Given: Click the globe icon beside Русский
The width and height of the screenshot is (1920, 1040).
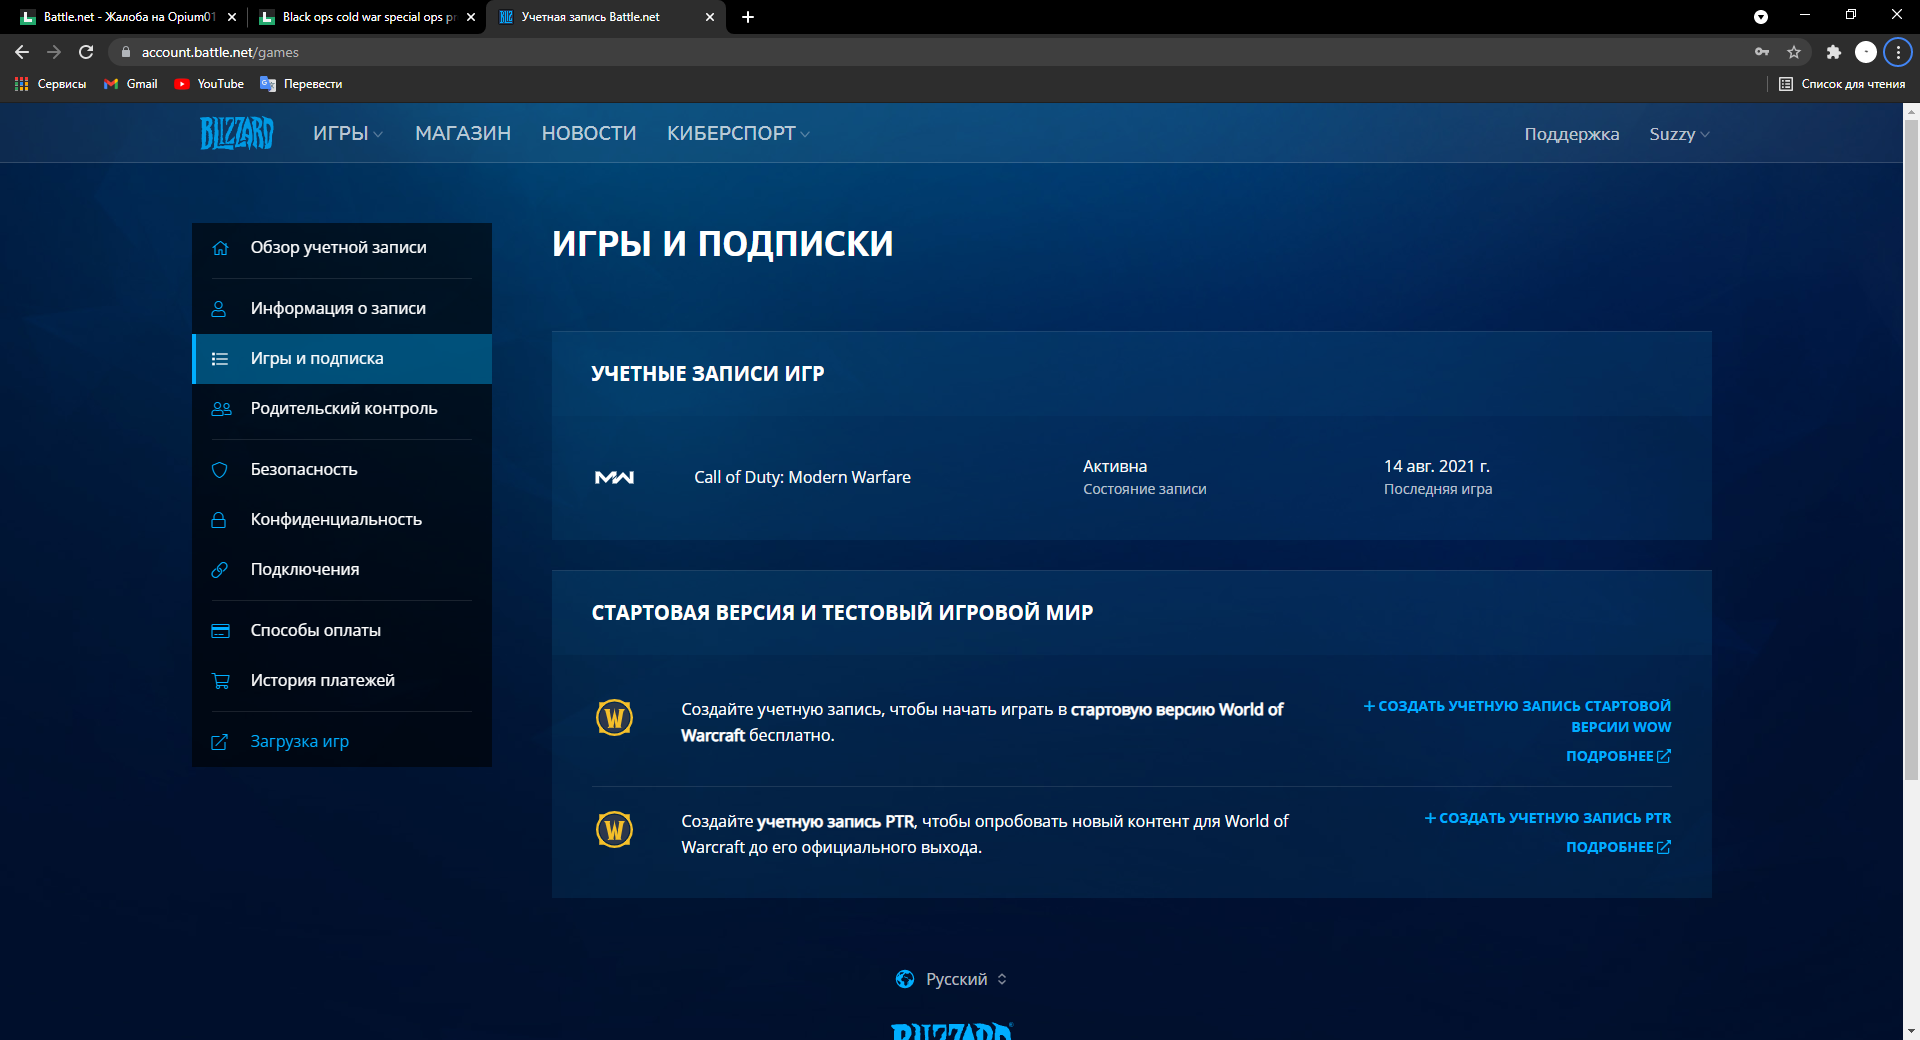Looking at the screenshot, I should click(x=905, y=979).
